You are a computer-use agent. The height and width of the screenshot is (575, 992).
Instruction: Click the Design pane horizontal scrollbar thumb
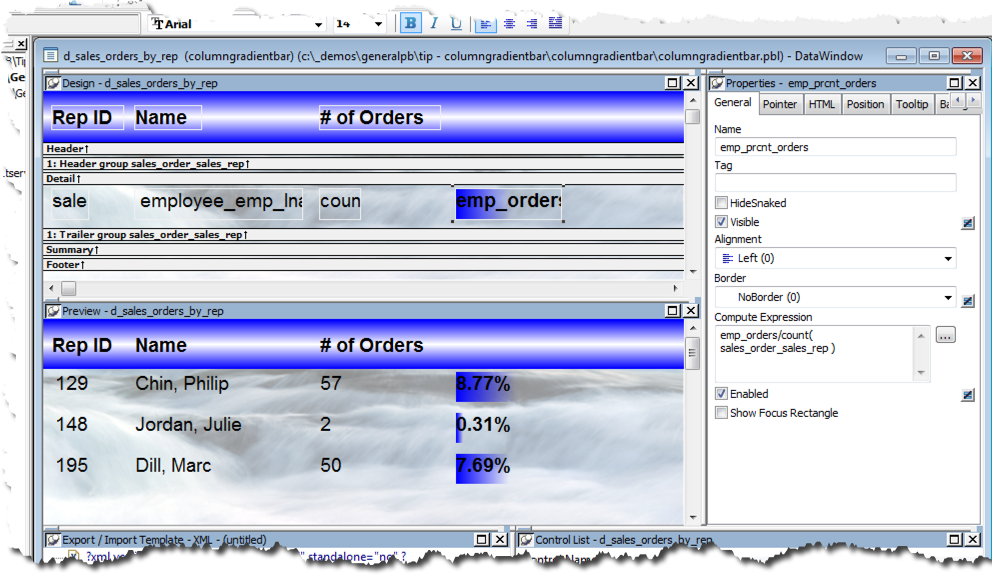[x=68, y=288]
